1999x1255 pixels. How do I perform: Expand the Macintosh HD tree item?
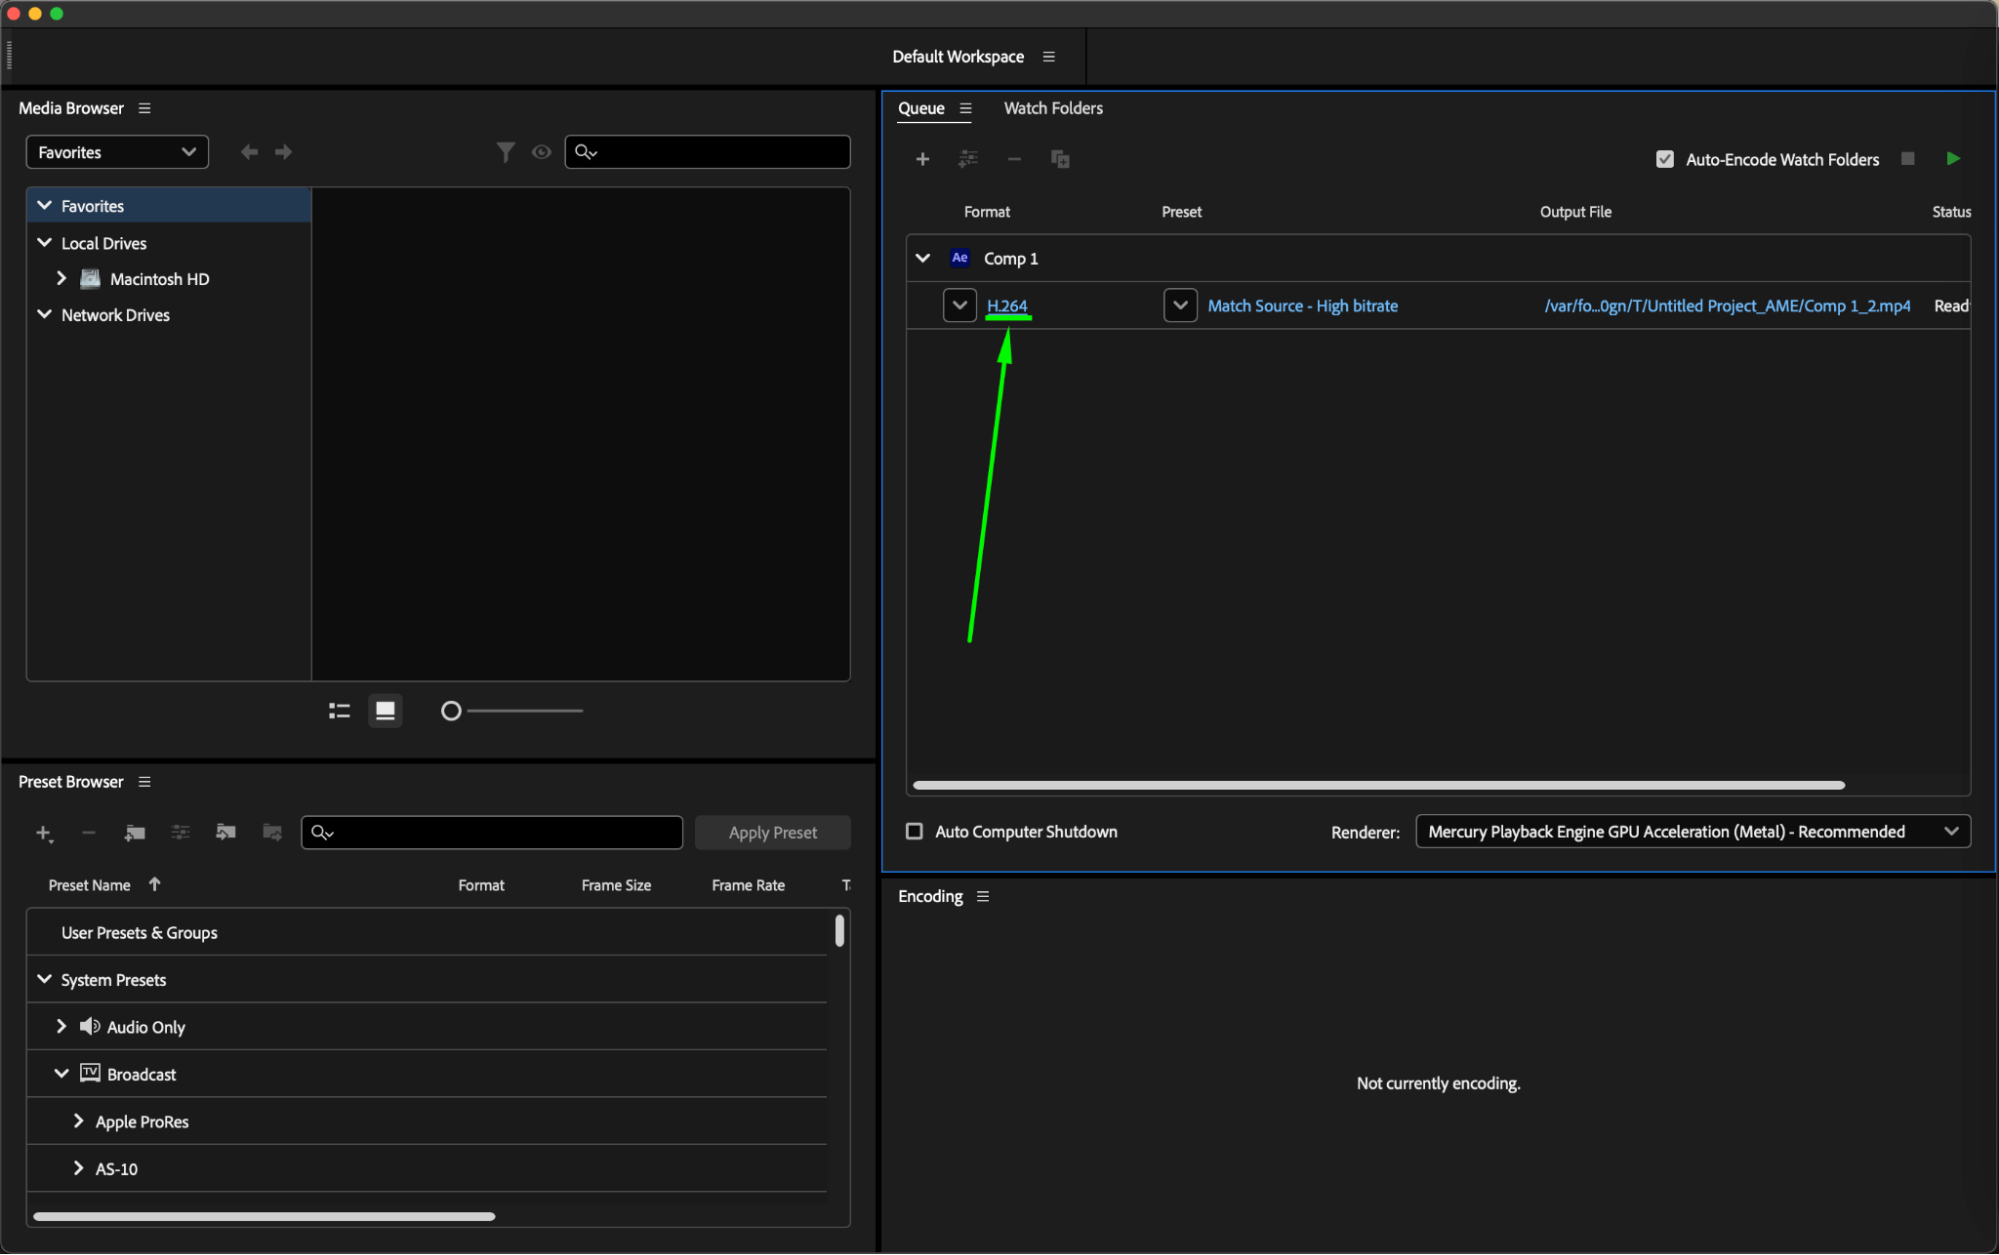click(x=61, y=279)
